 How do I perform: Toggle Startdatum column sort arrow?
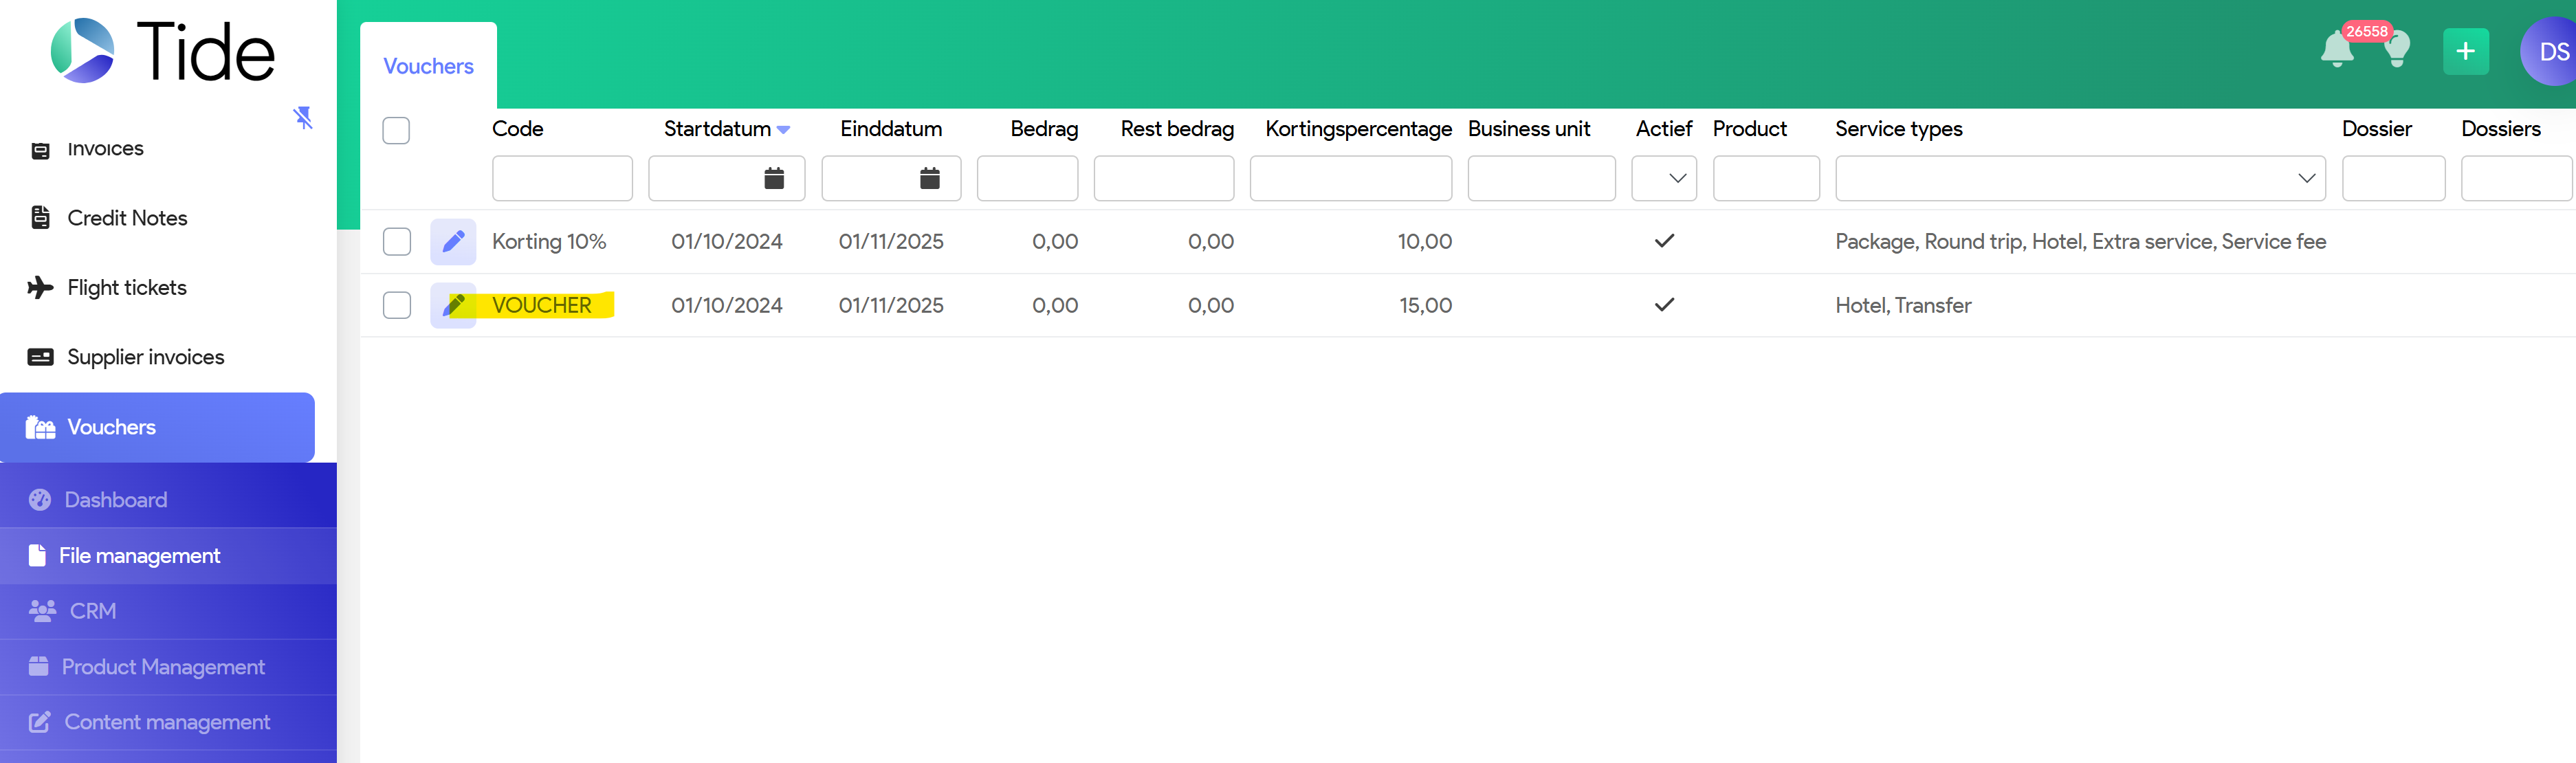(784, 130)
